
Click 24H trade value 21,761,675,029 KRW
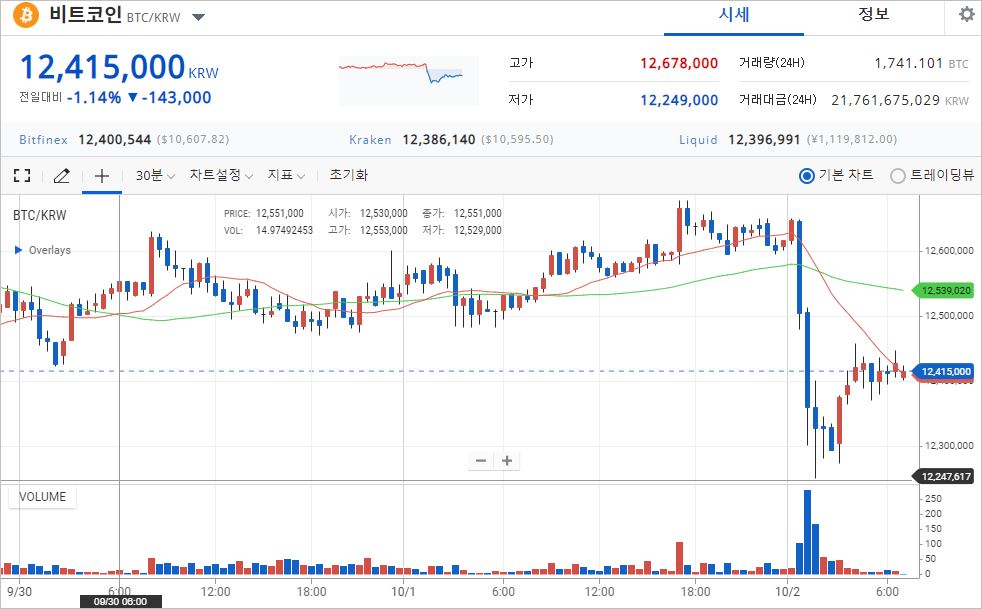coord(900,100)
